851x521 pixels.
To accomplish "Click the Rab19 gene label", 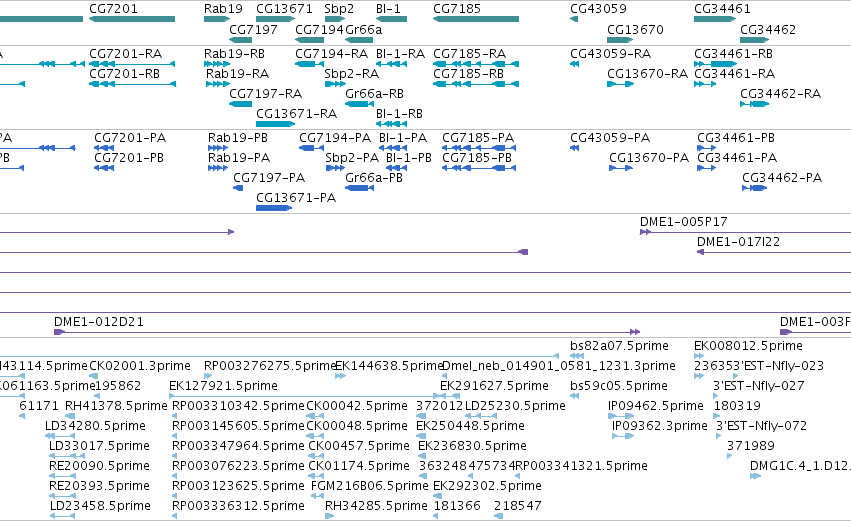I will pos(223,9).
